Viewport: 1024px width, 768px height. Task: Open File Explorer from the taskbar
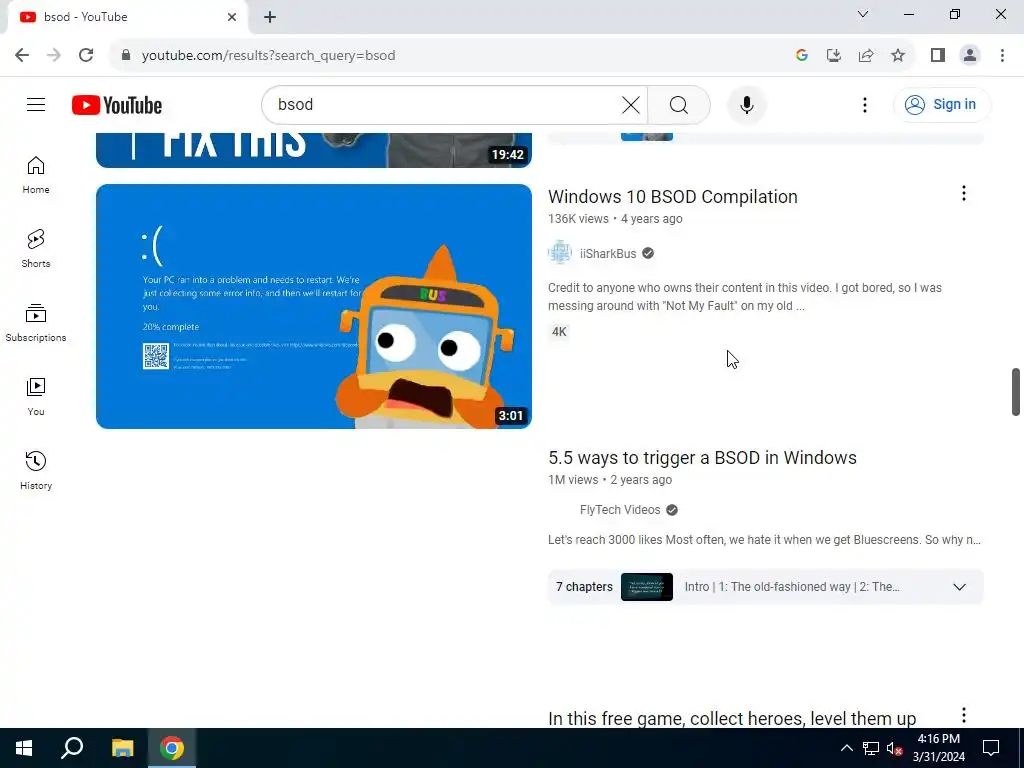pos(122,748)
